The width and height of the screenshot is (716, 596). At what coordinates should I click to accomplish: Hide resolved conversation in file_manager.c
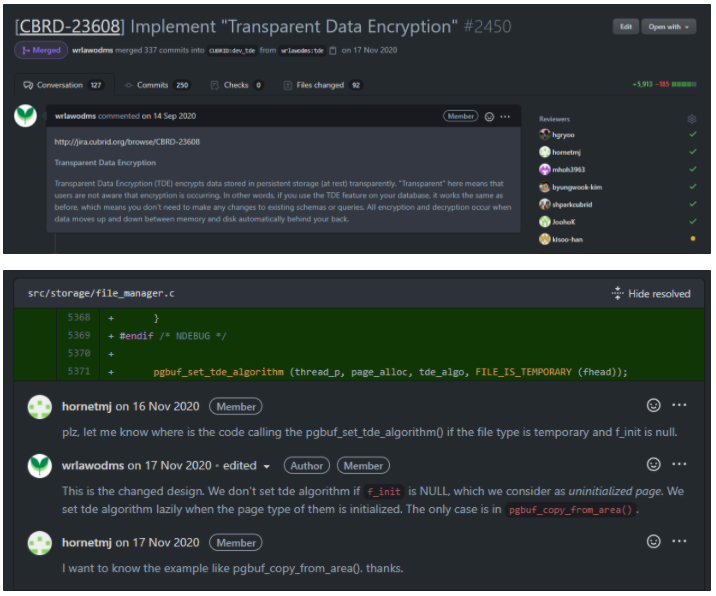click(x=651, y=294)
